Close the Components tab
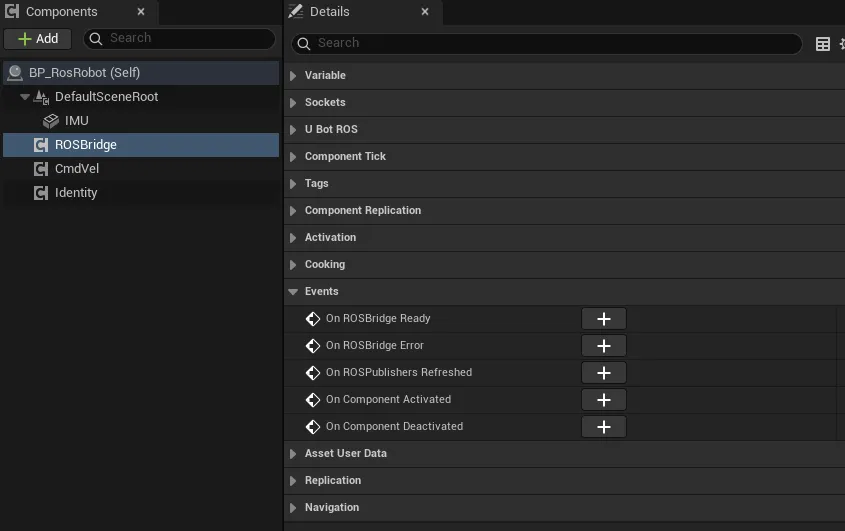Screen dimensions: 845x531 141,11
